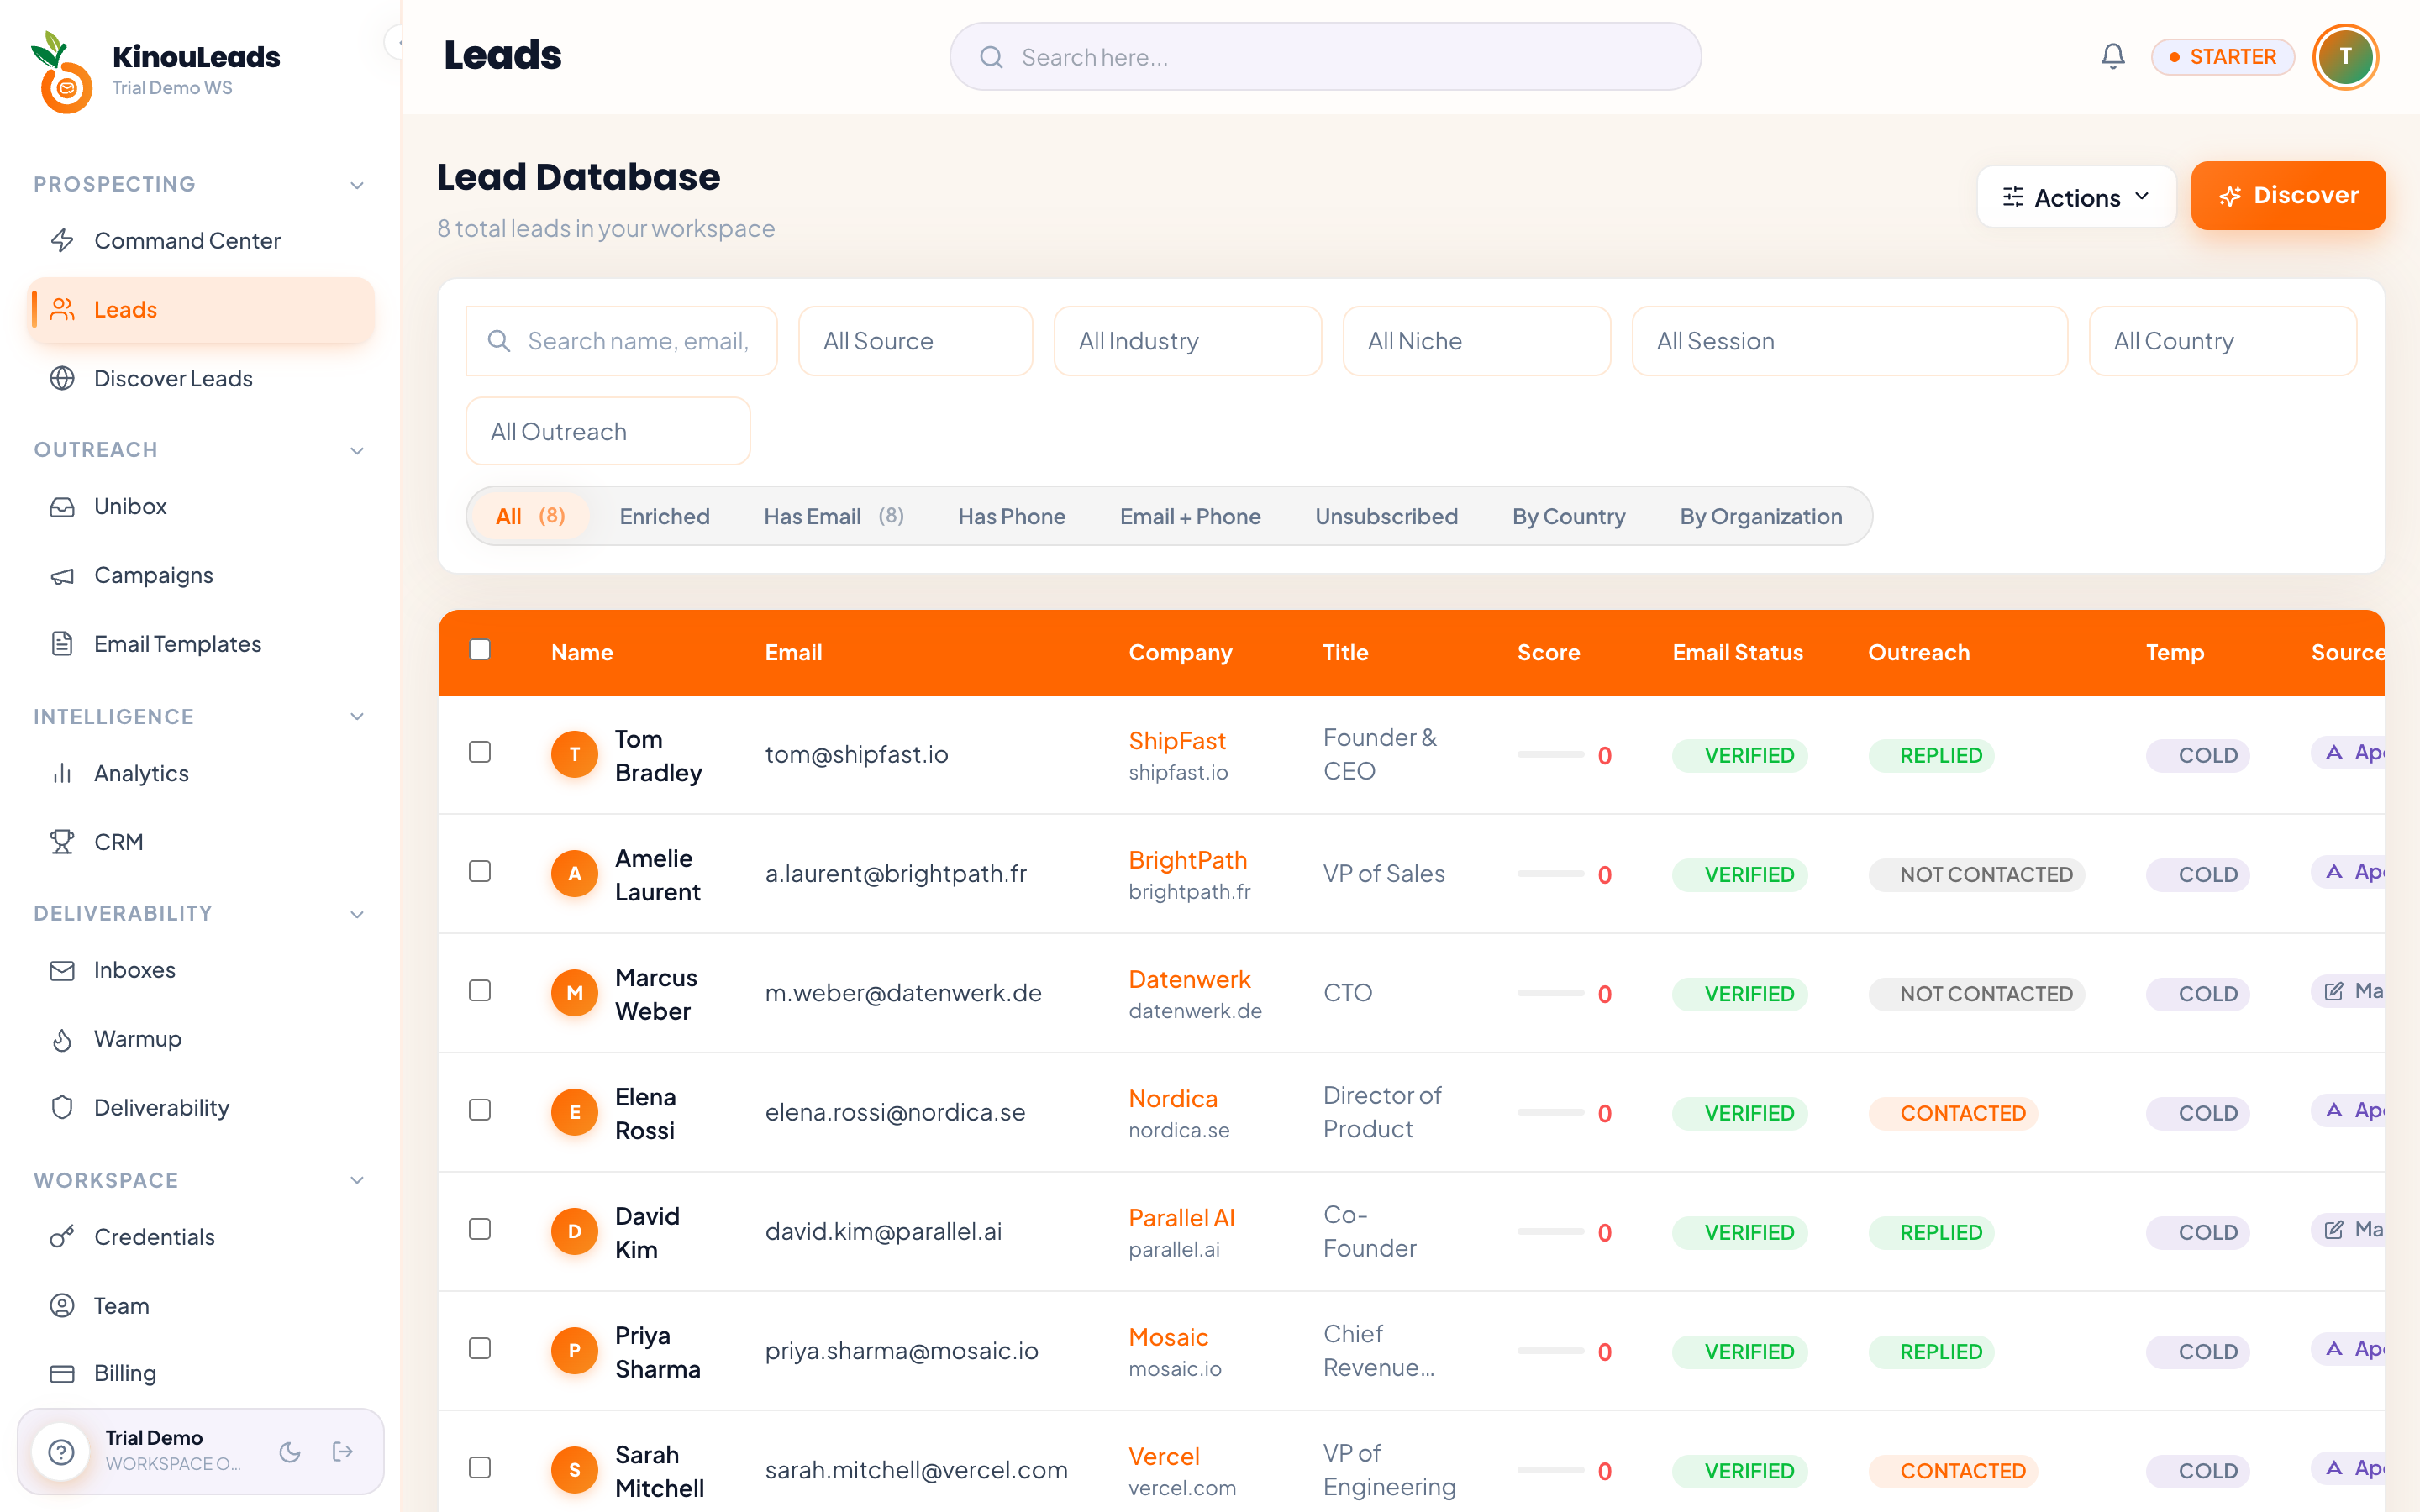2420x1512 pixels.
Task: Switch to Unsubscribed tab
Action: point(1386,516)
